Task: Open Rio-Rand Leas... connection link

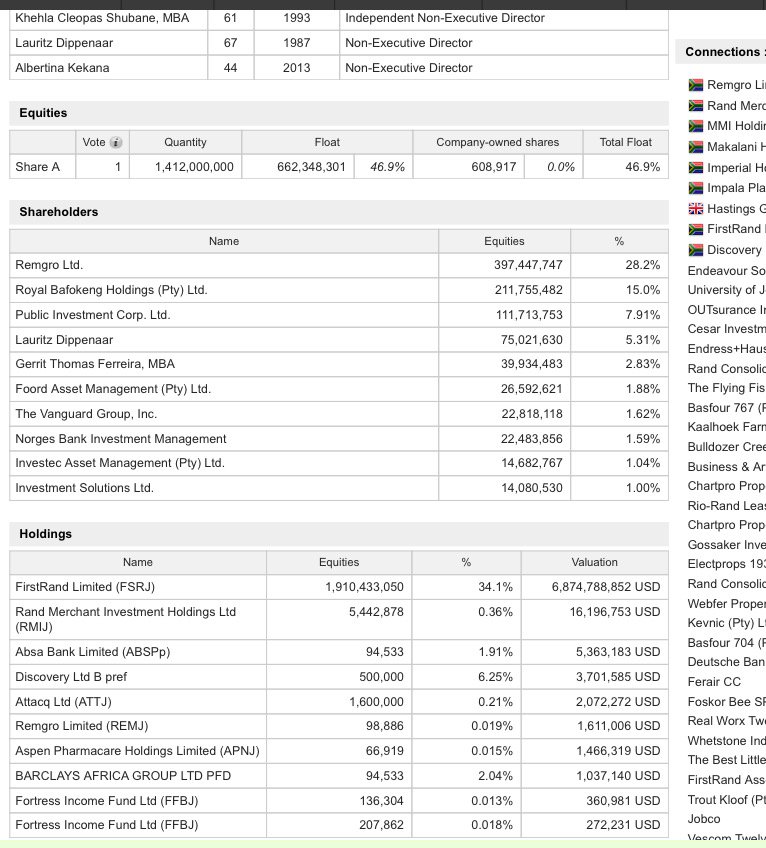Action: tap(727, 506)
